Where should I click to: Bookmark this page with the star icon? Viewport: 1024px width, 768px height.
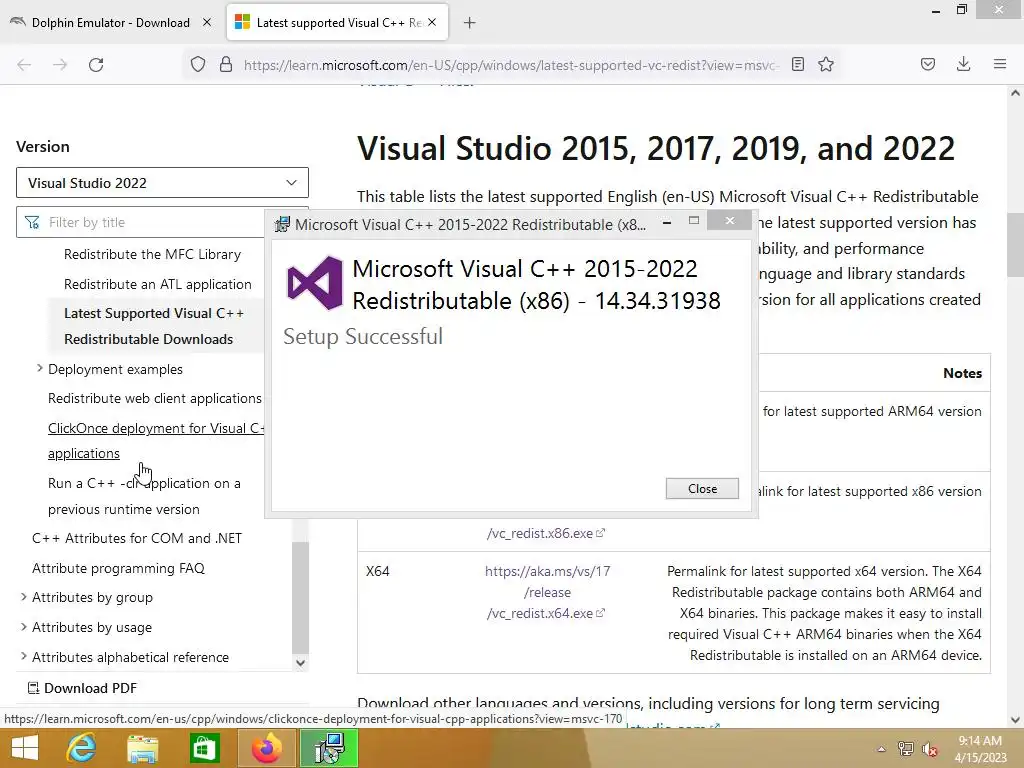point(826,64)
